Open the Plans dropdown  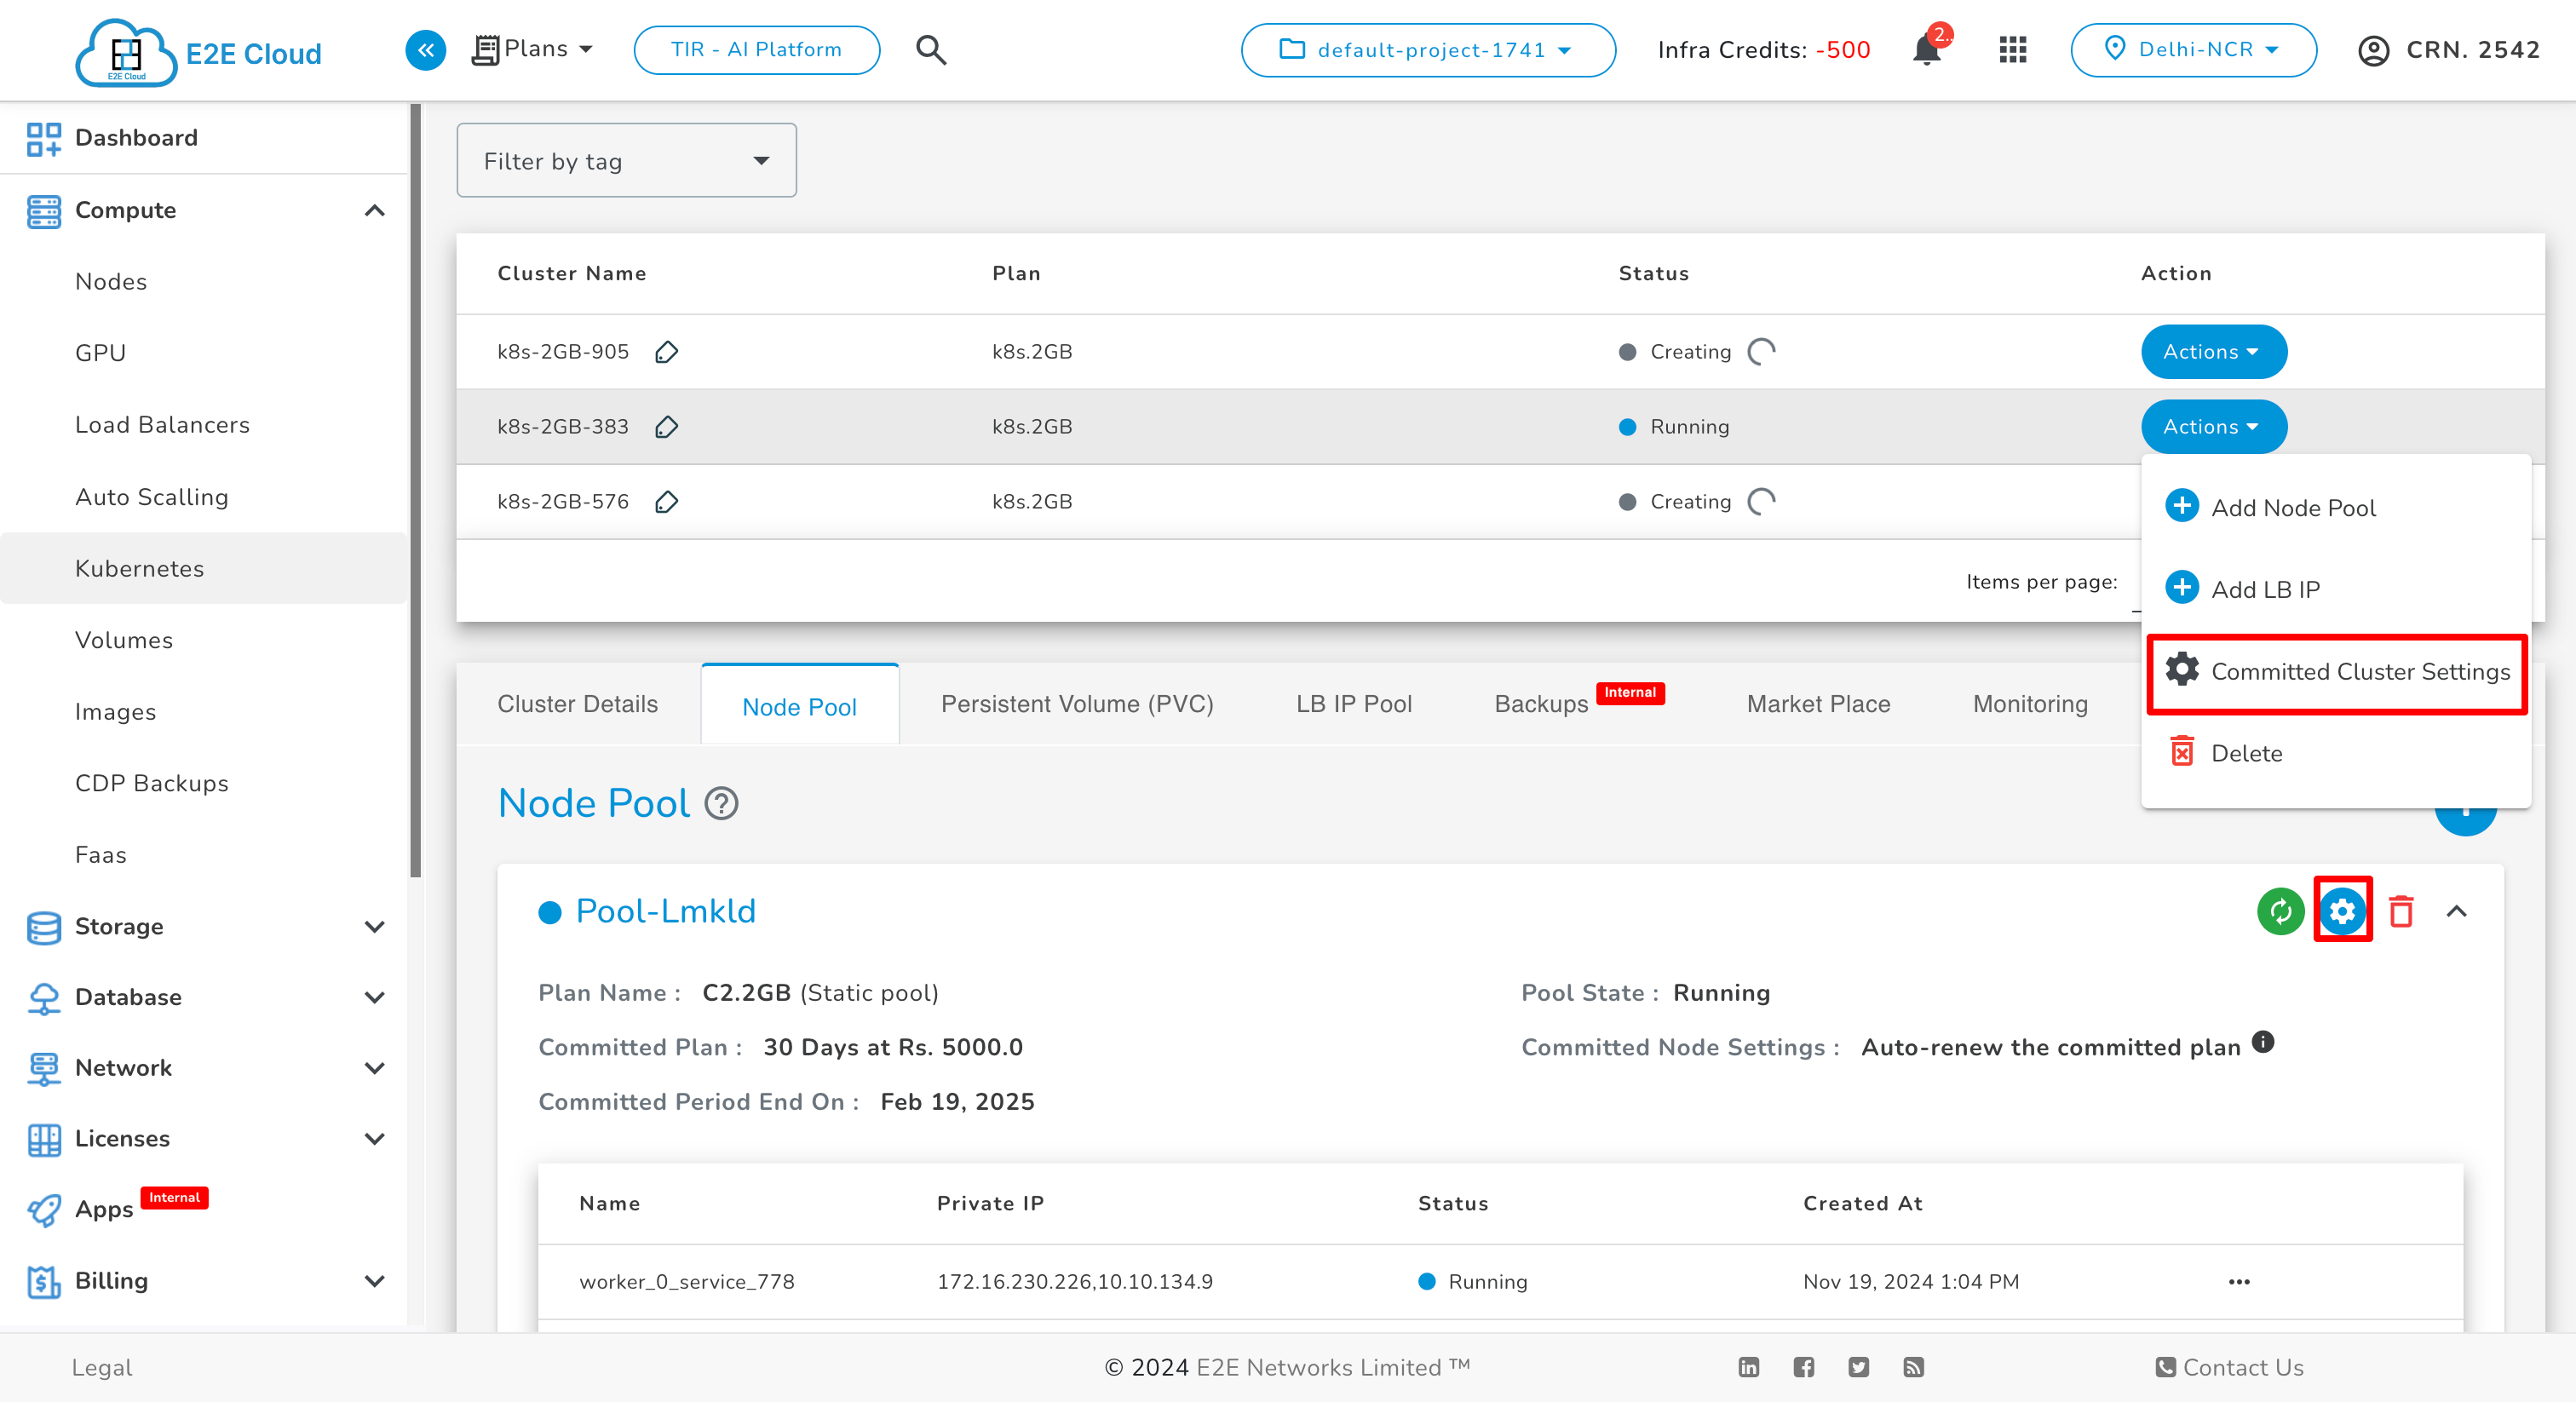pos(533,49)
